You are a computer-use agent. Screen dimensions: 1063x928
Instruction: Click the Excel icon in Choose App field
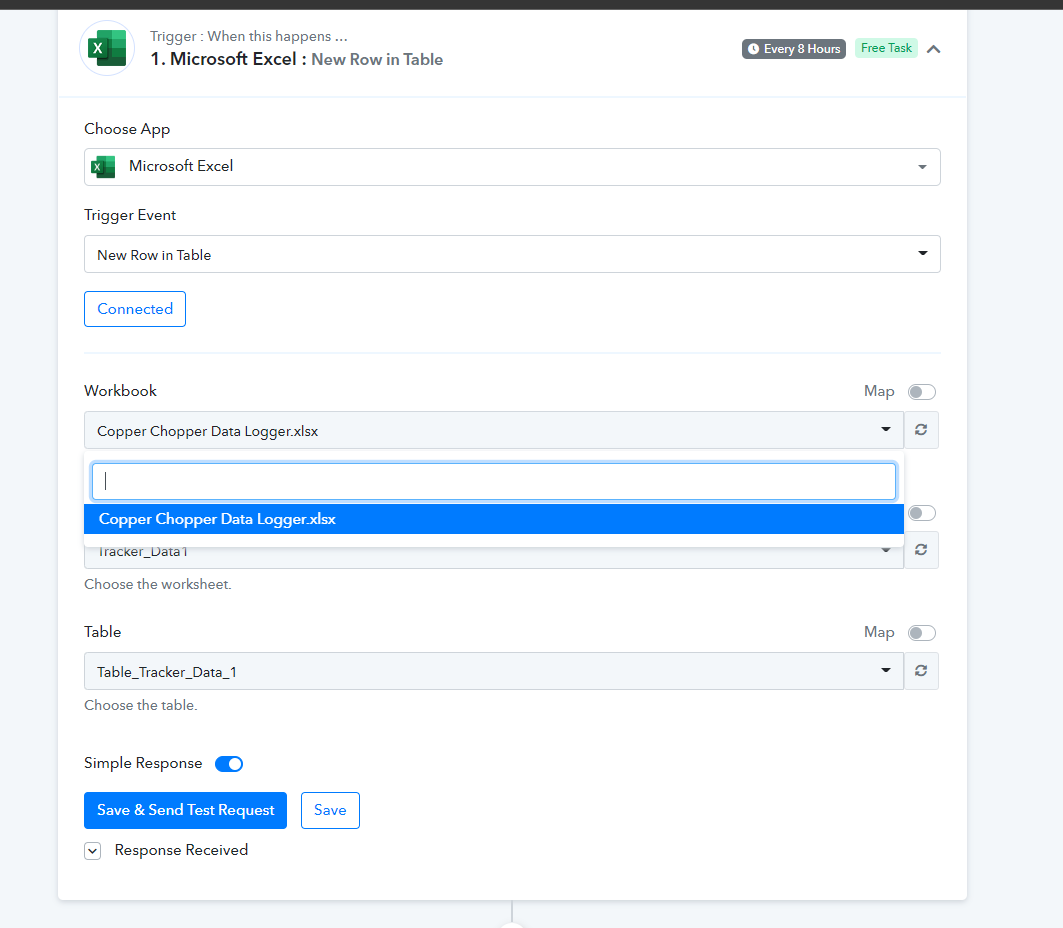(103, 167)
